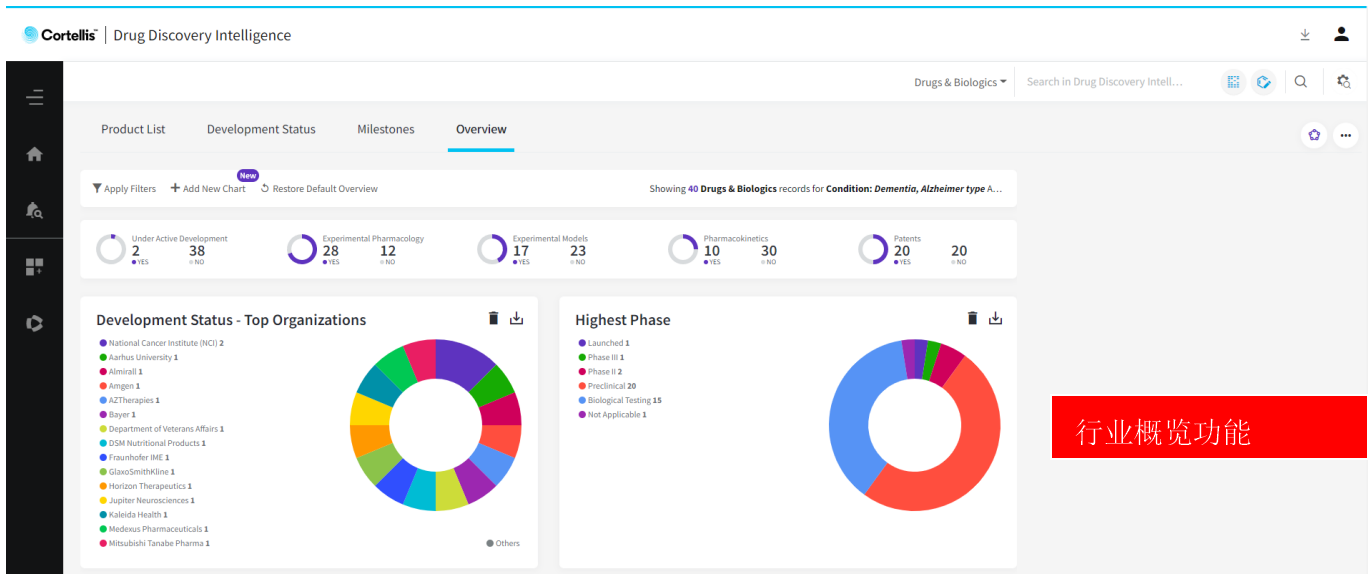Click the "Condition: Dementia, Alzheimer type" summary text
1370x578 pixels.
click(x=906, y=188)
